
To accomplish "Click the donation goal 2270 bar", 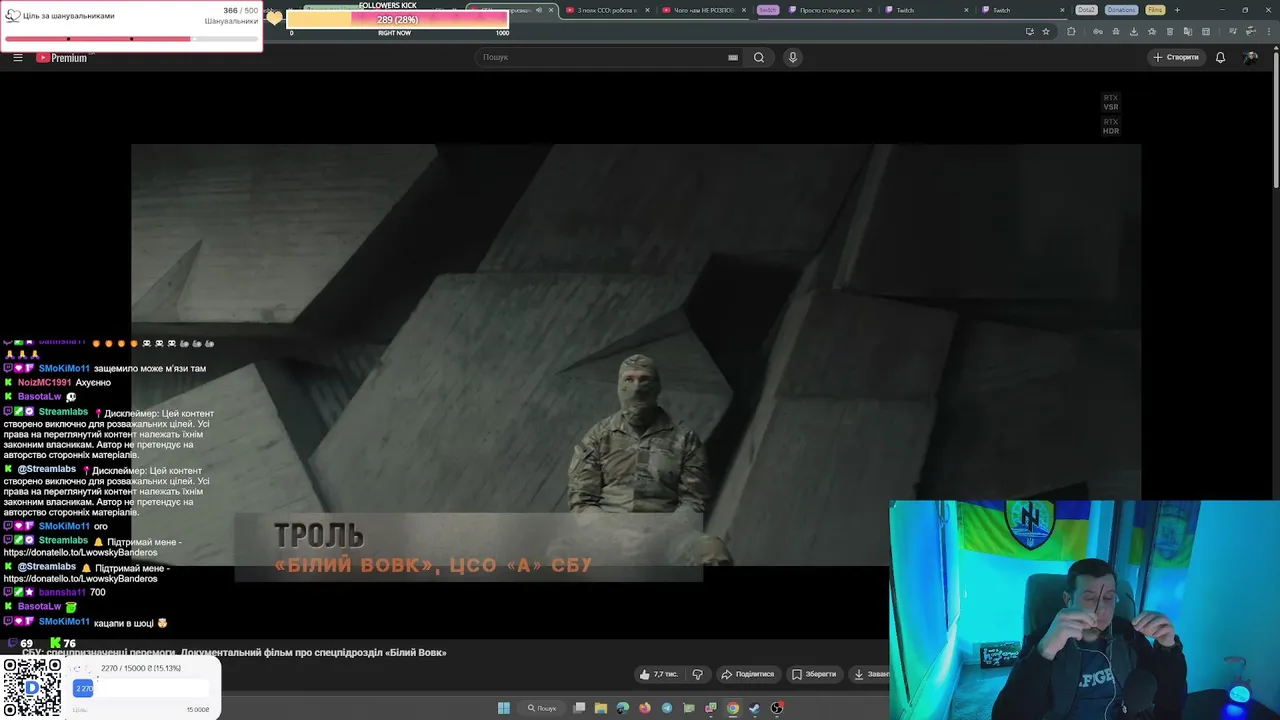I will 141,688.
